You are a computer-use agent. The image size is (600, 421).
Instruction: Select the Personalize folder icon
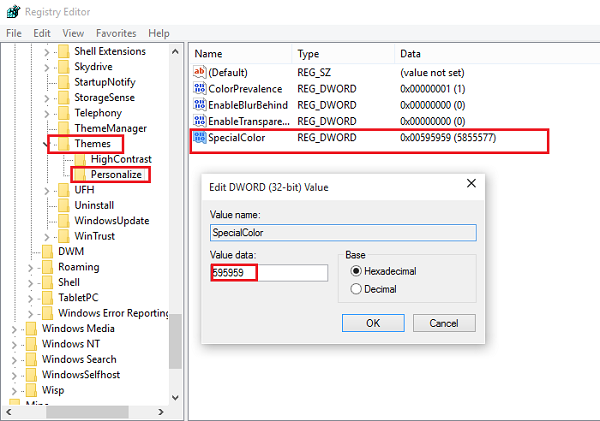[x=80, y=174]
